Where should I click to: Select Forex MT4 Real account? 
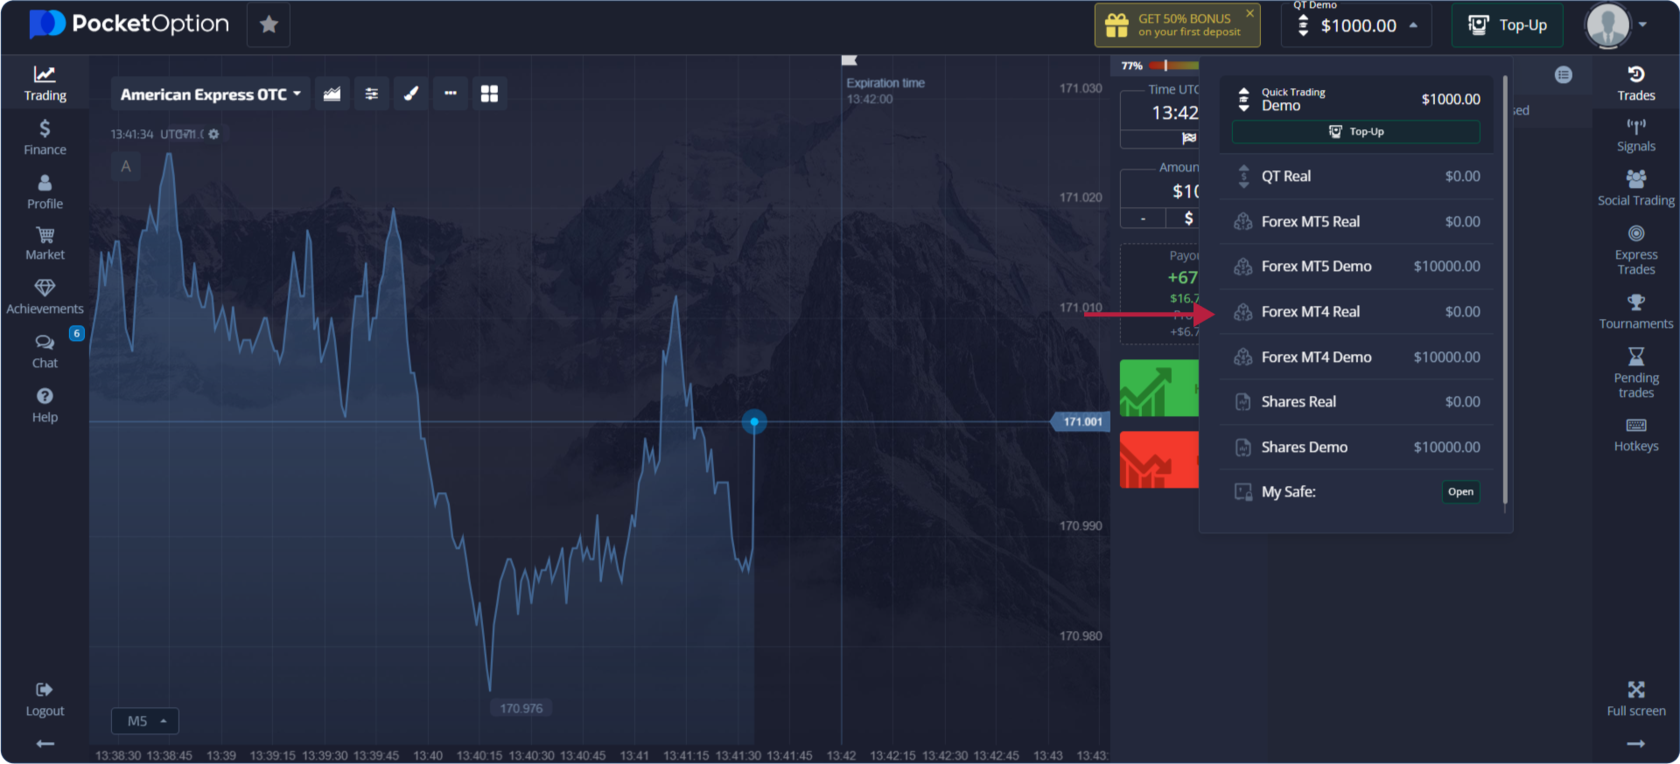click(x=1356, y=312)
